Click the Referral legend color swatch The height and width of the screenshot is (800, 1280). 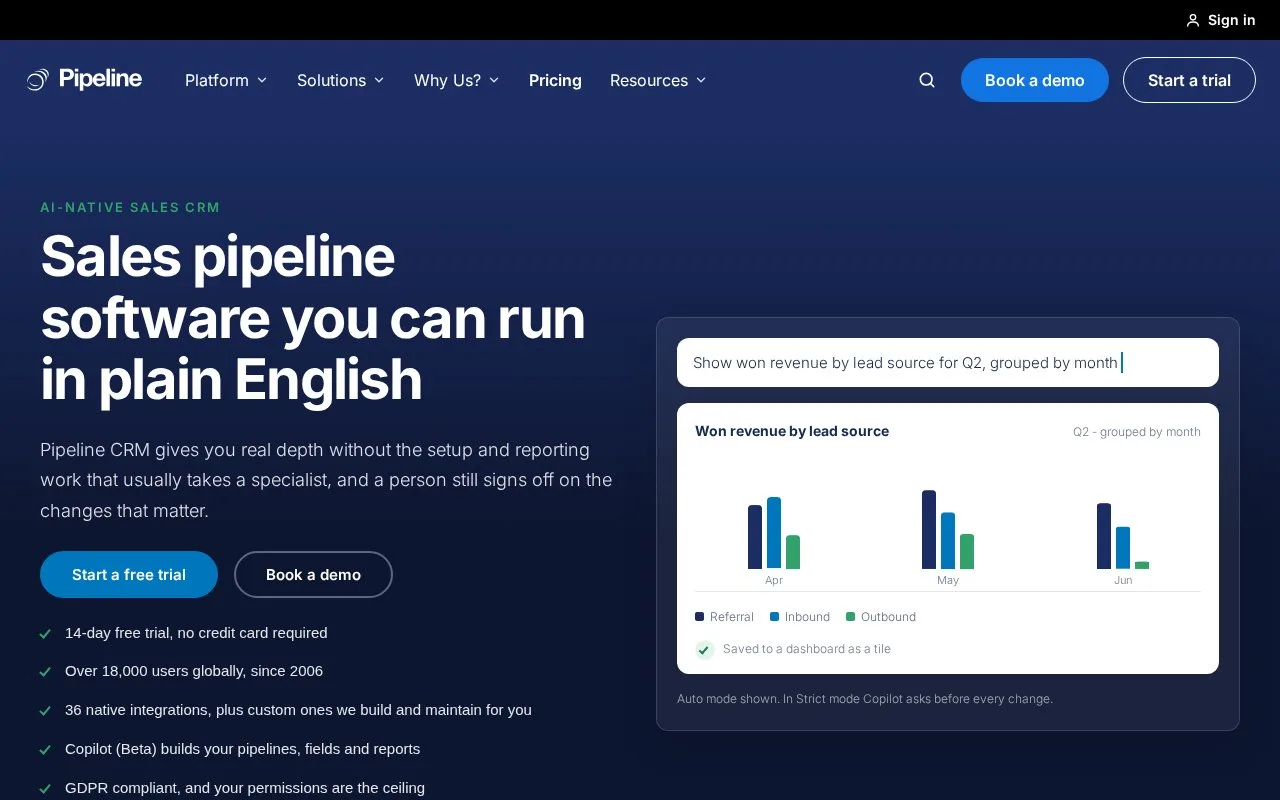tap(699, 617)
